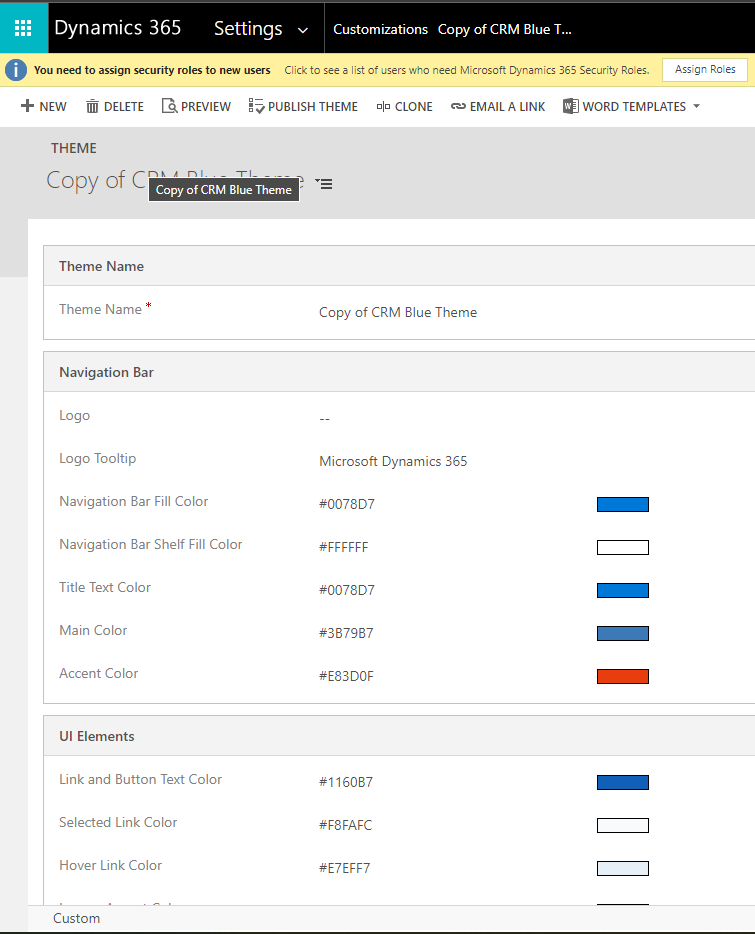This screenshot has width=755, height=934.
Task: Click the NEW plus icon
Action: pos(27,106)
